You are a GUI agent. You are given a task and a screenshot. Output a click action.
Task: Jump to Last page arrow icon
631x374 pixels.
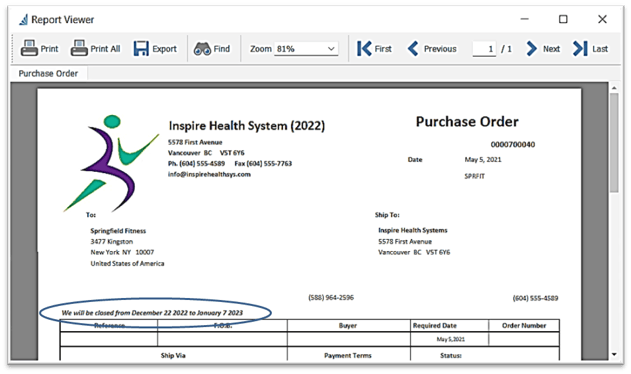point(580,49)
